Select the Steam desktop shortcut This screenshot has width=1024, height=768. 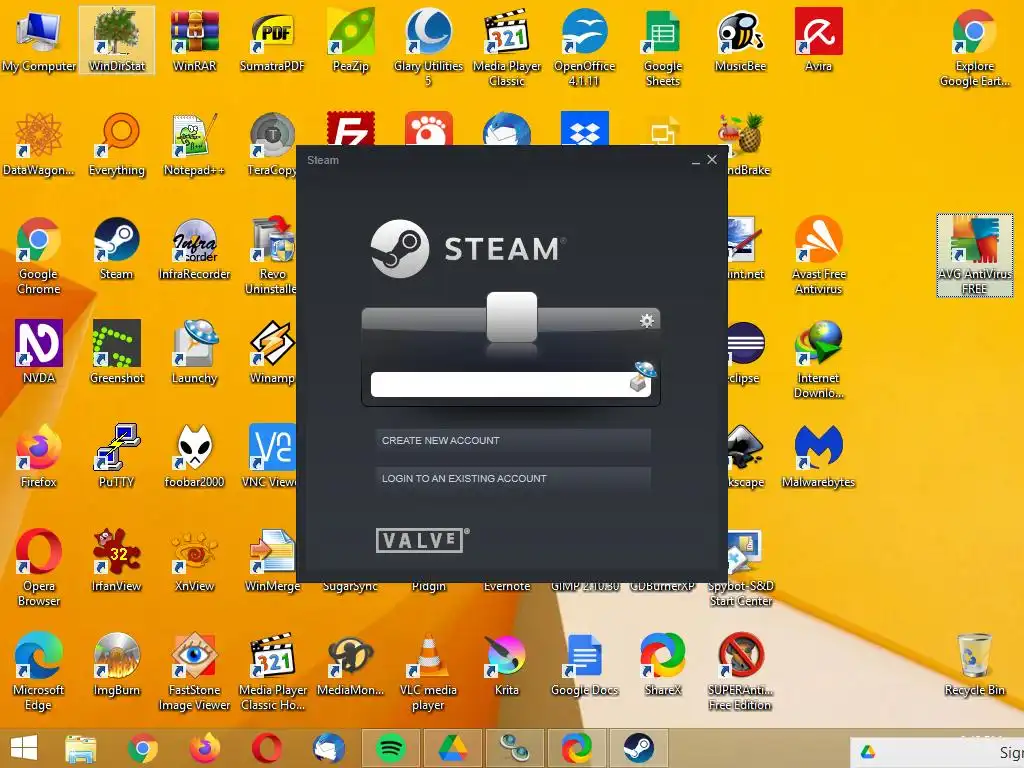pyautogui.click(x=117, y=249)
